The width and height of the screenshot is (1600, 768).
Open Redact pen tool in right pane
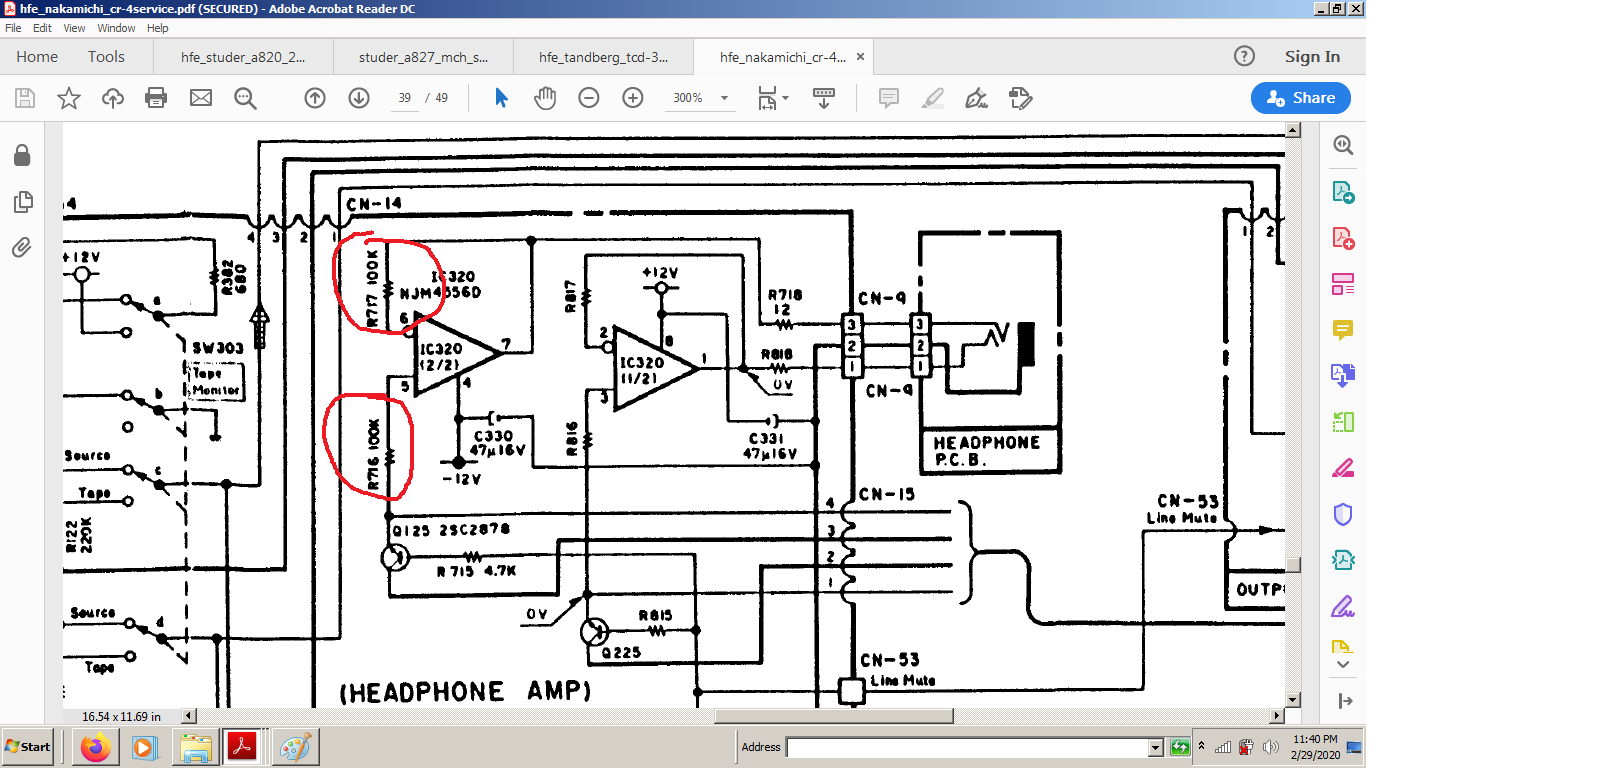1343,468
